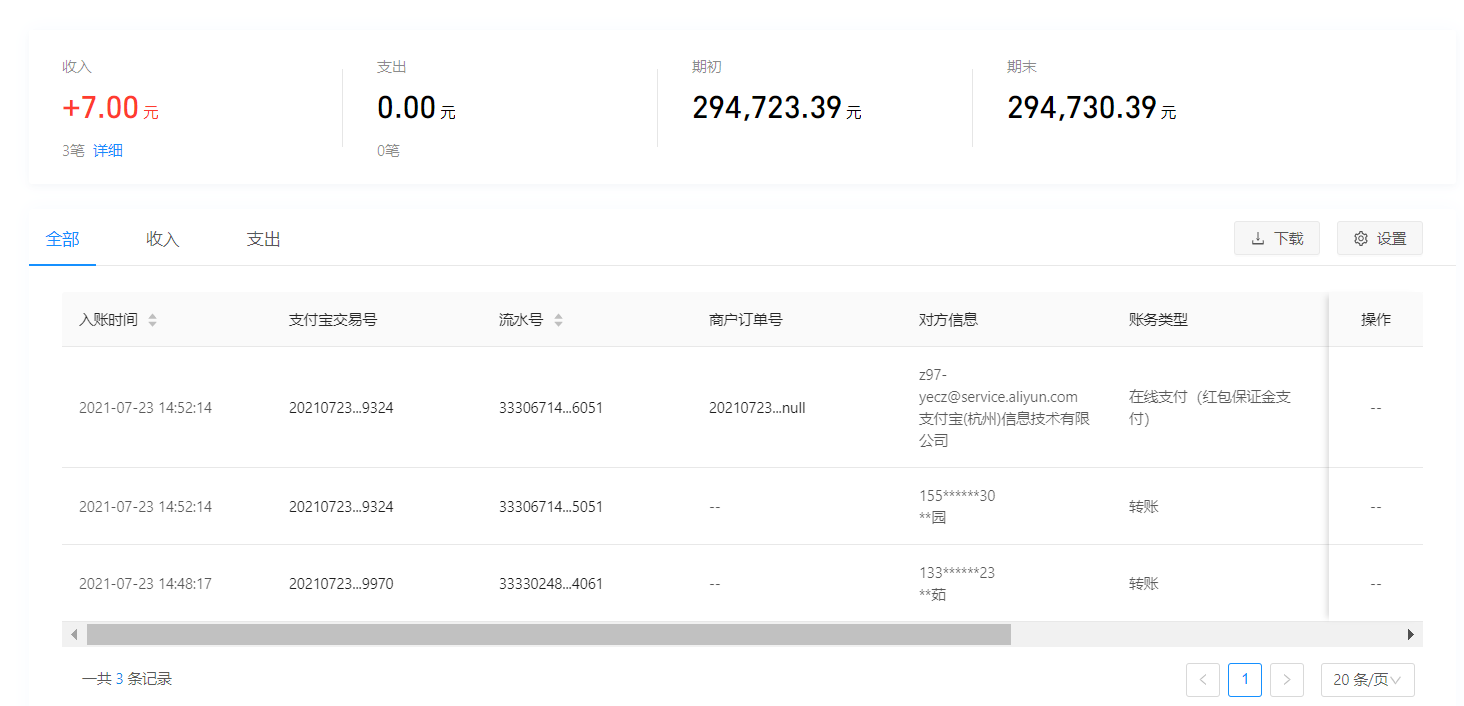Image resolution: width=1464 pixels, height=706 pixels.
Task: Click the horizontal scrollbar thumb
Action: [548, 634]
